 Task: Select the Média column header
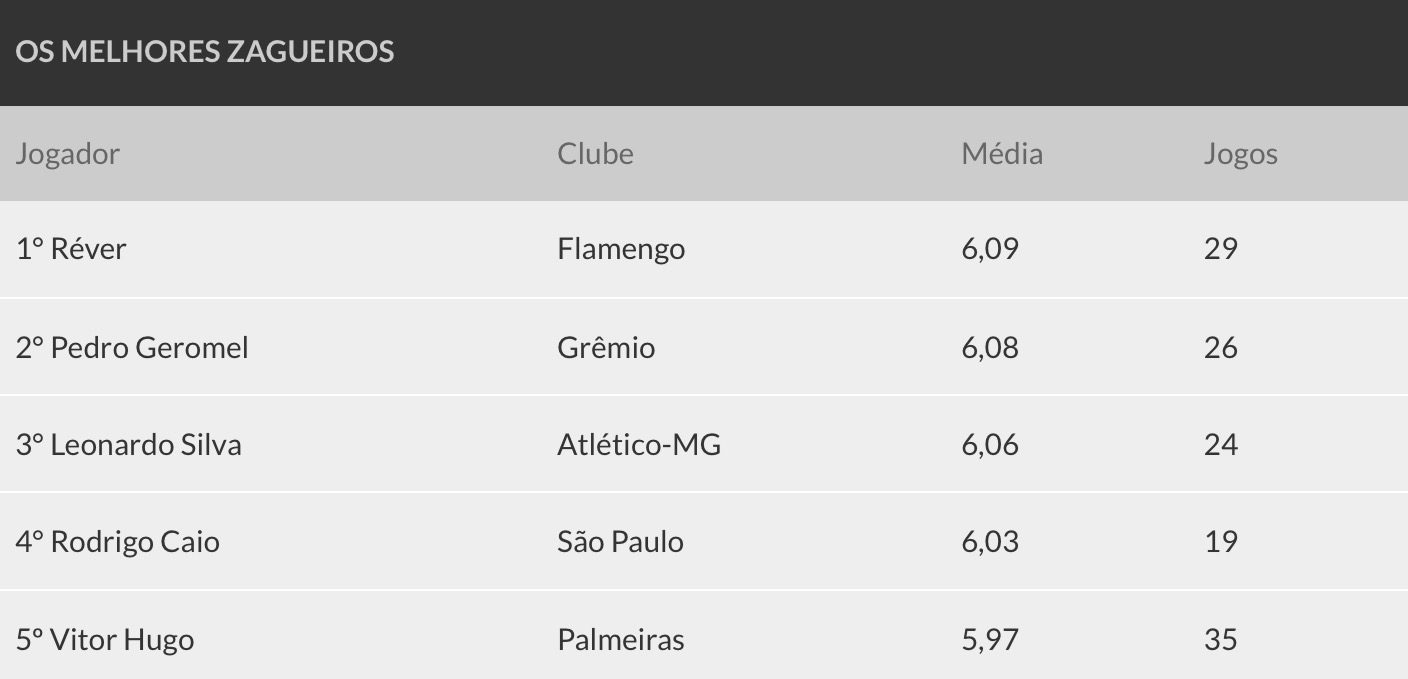click(x=1002, y=153)
